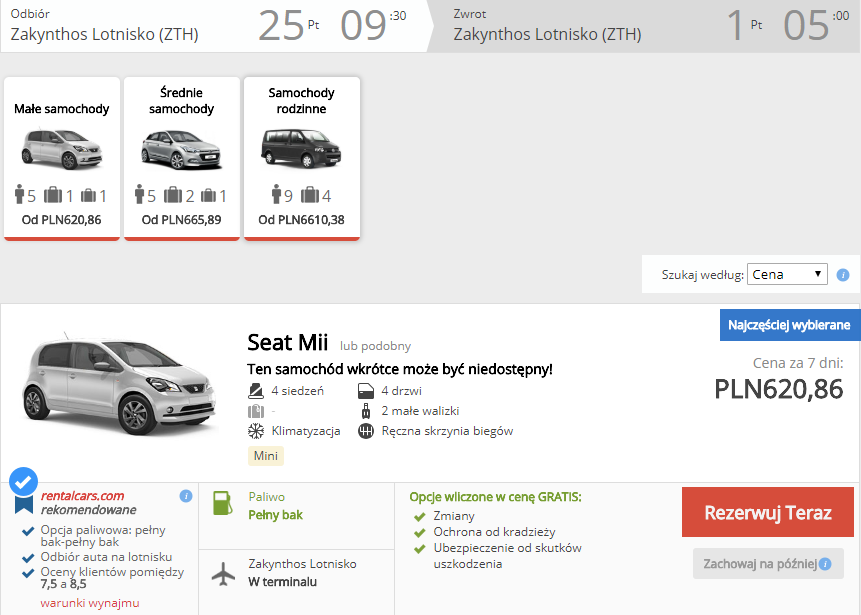861x615 pixels.
Task: Click the info icon next to sort dropdown
Action: click(x=842, y=275)
